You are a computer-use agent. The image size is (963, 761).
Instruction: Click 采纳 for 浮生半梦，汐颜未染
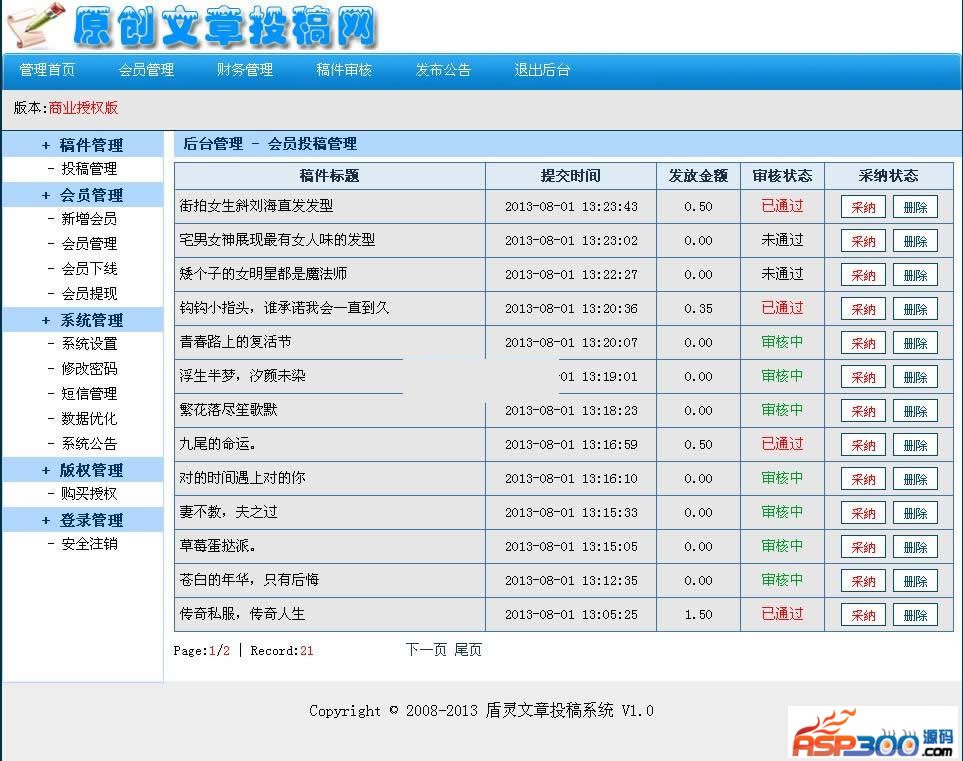click(x=863, y=377)
